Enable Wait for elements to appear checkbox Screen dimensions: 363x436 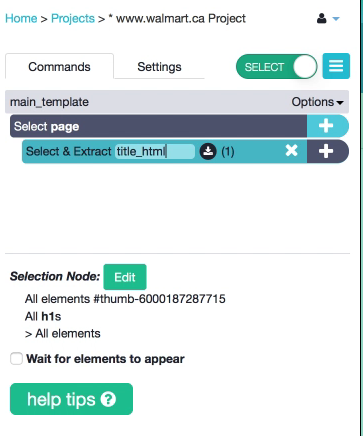[16, 359]
